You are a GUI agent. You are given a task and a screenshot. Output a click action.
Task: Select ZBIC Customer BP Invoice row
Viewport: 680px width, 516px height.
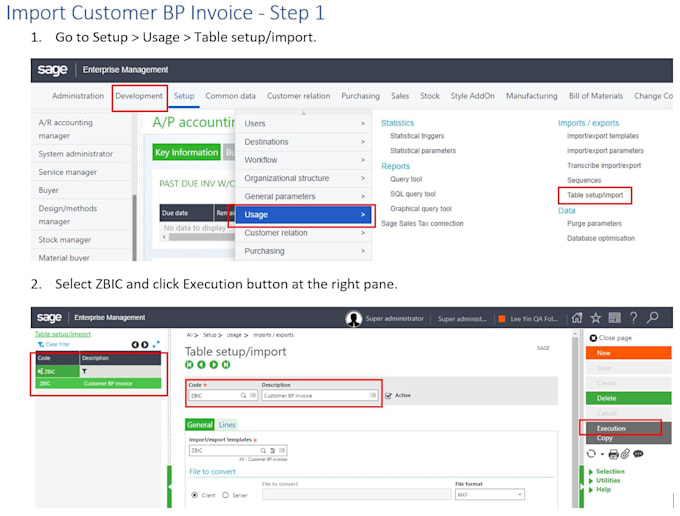[x=98, y=383]
